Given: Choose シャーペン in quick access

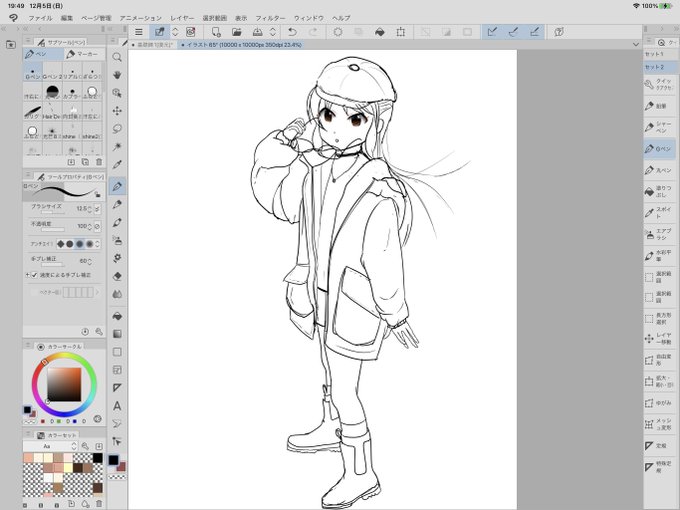Looking at the screenshot, I should point(659,127).
